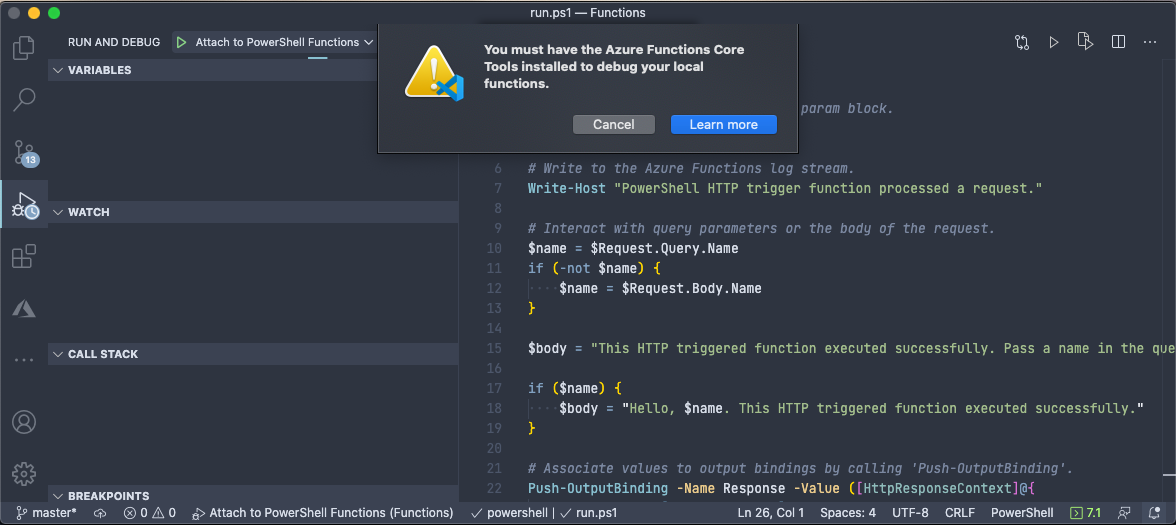This screenshot has height=525, width=1176.
Task: Collapse the VARIABLES section
Action: coord(254,70)
